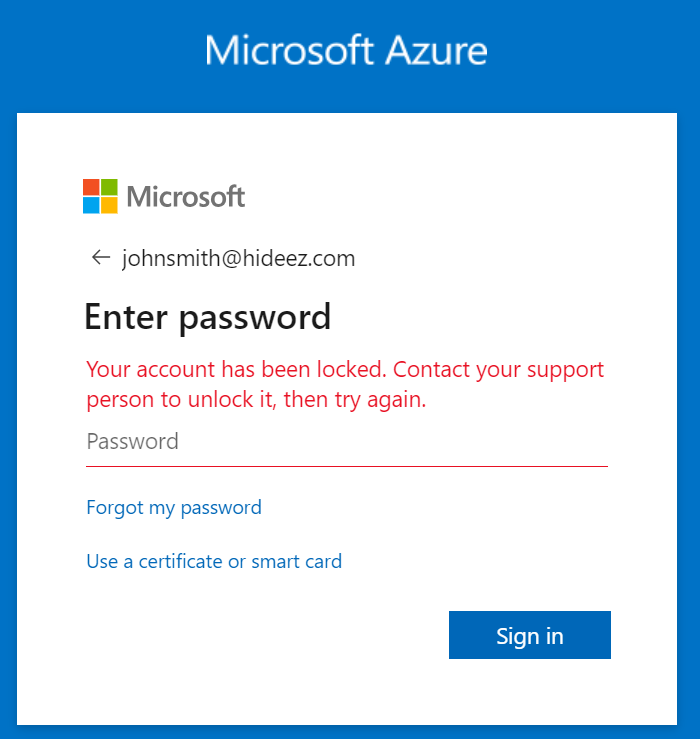The image size is (700, 739).
Task: Click the red square of the Microsoft logo
Action: (91, 187)
